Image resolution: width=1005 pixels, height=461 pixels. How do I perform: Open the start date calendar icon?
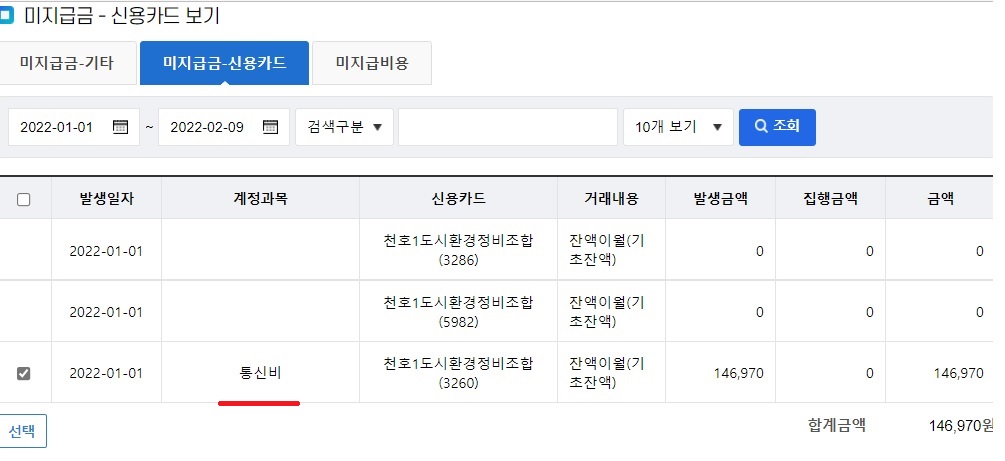point(120,127)
